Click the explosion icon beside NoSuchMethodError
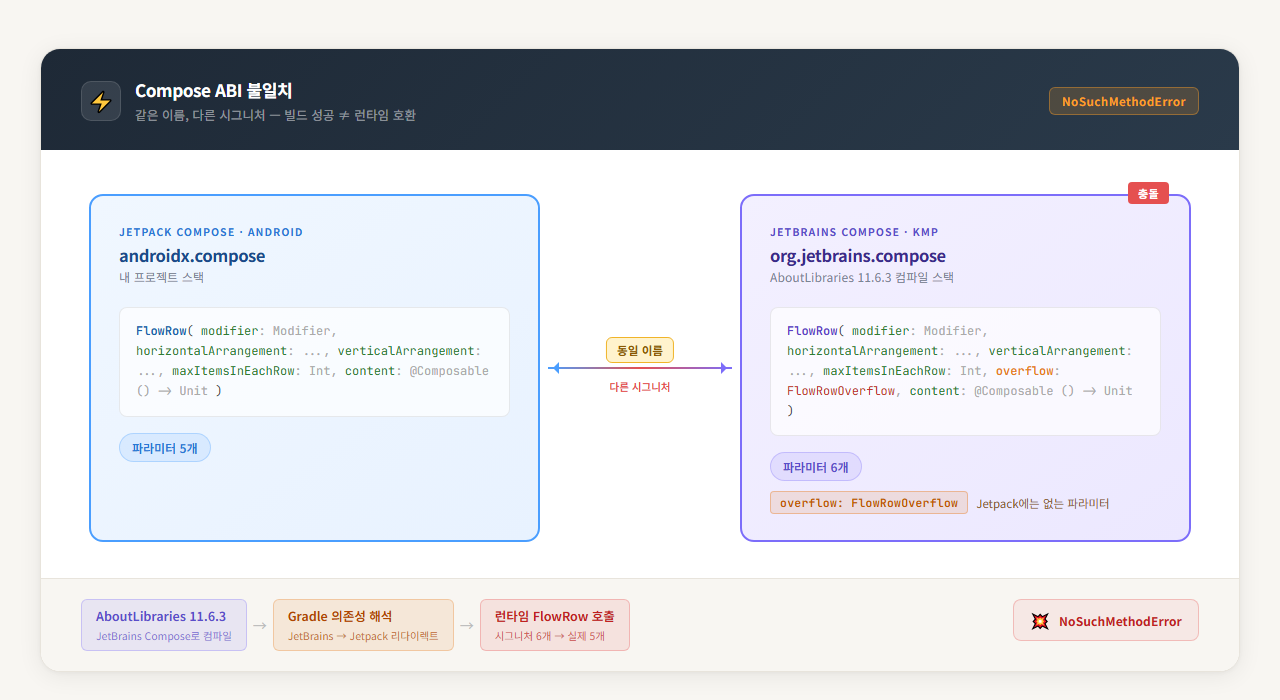1280x700 pixels. pyautogui.click(x=1040, y=621)
